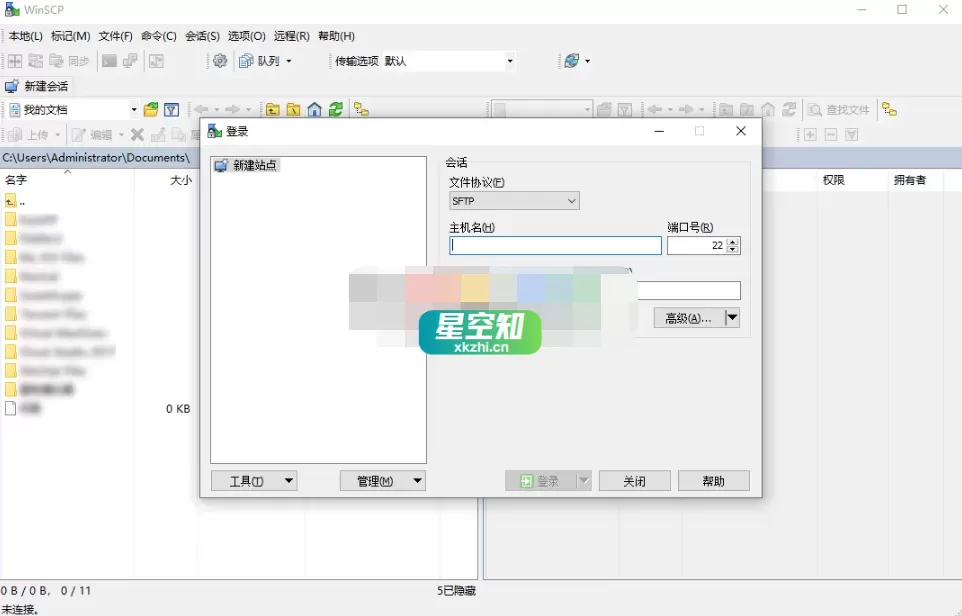Image resolution: width=962 pixels, height=616 pixels.
Task: Open the preferences gear icon on toolbar
Action: [x=218, y=60]
